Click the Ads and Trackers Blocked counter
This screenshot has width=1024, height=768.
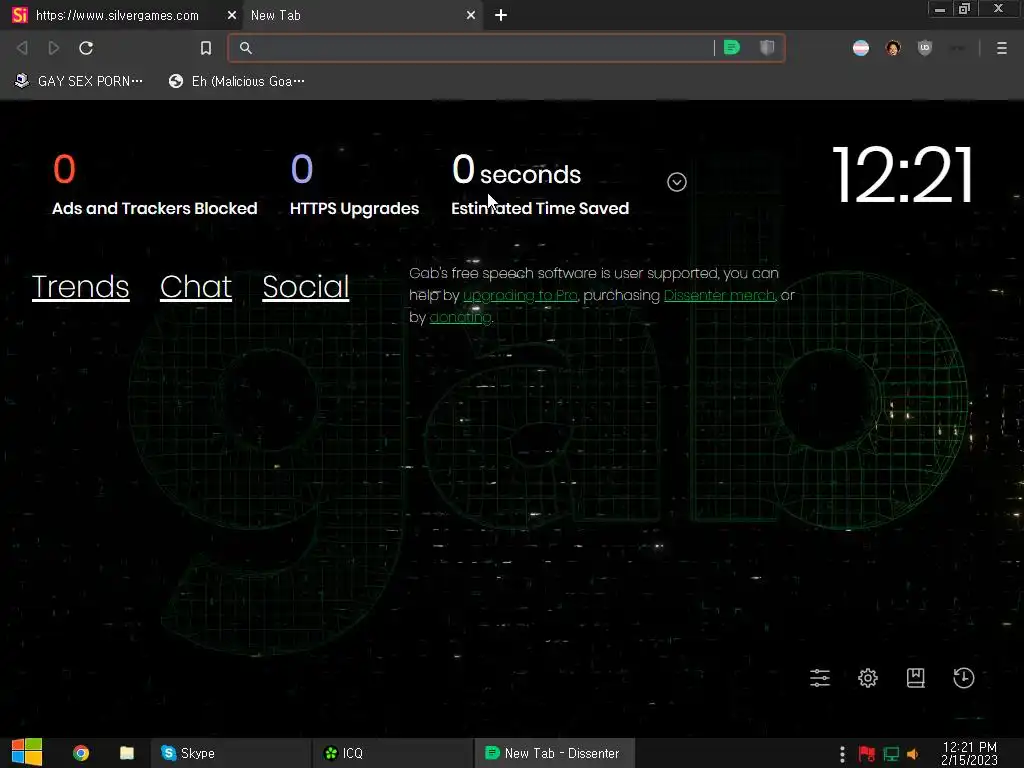[155, 185]
